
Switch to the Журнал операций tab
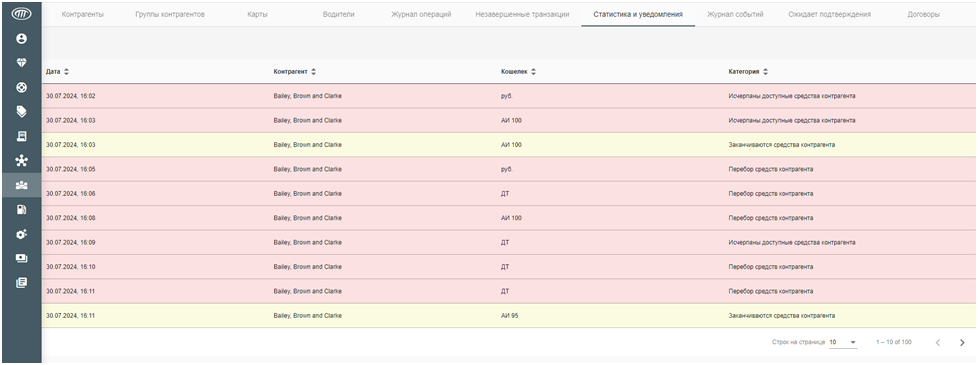421,14
